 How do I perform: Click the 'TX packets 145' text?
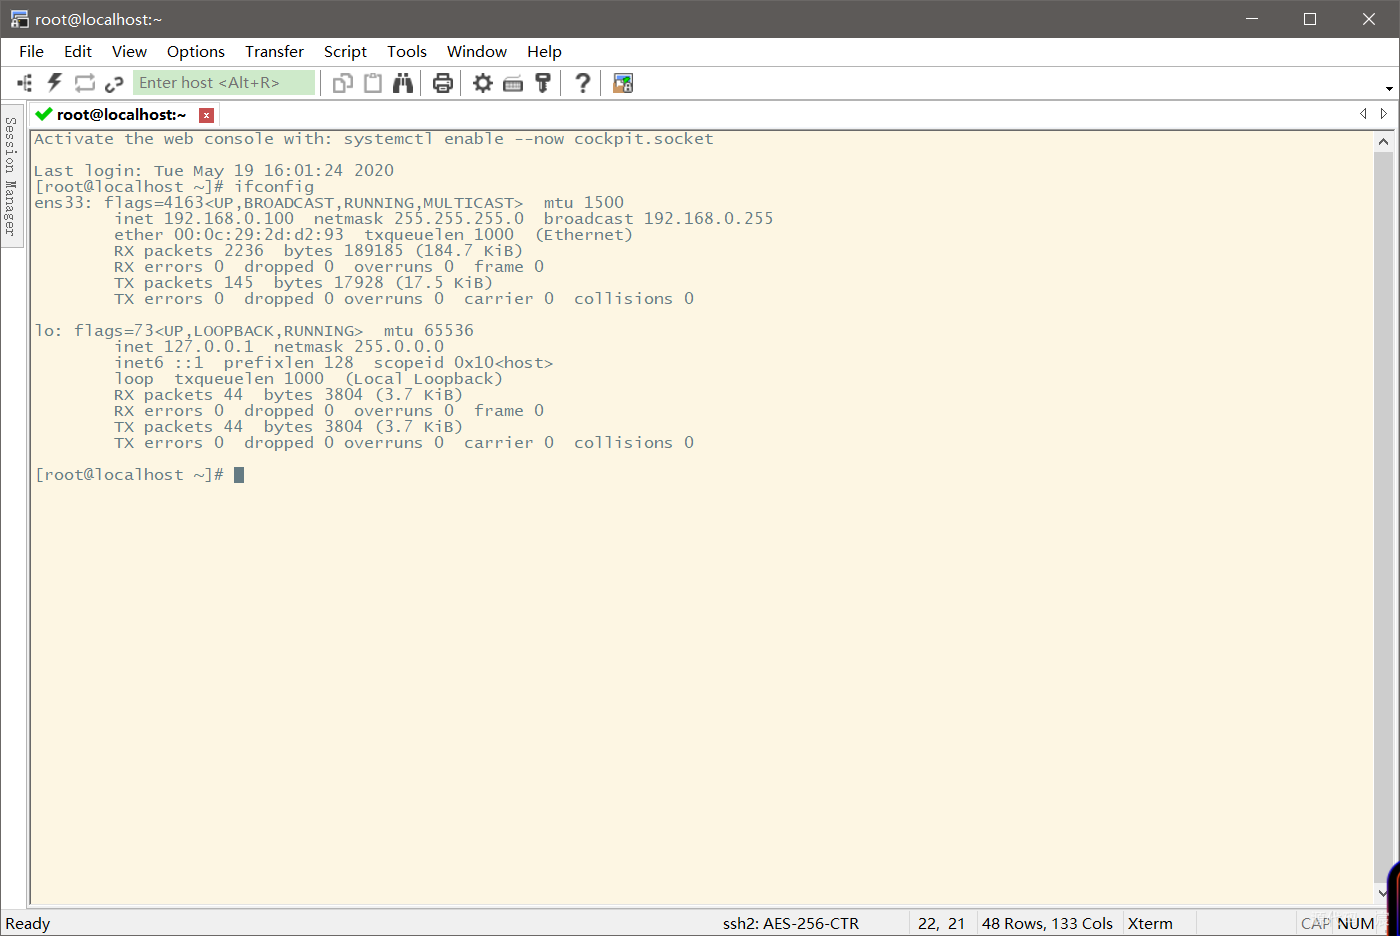pos(184,283)
